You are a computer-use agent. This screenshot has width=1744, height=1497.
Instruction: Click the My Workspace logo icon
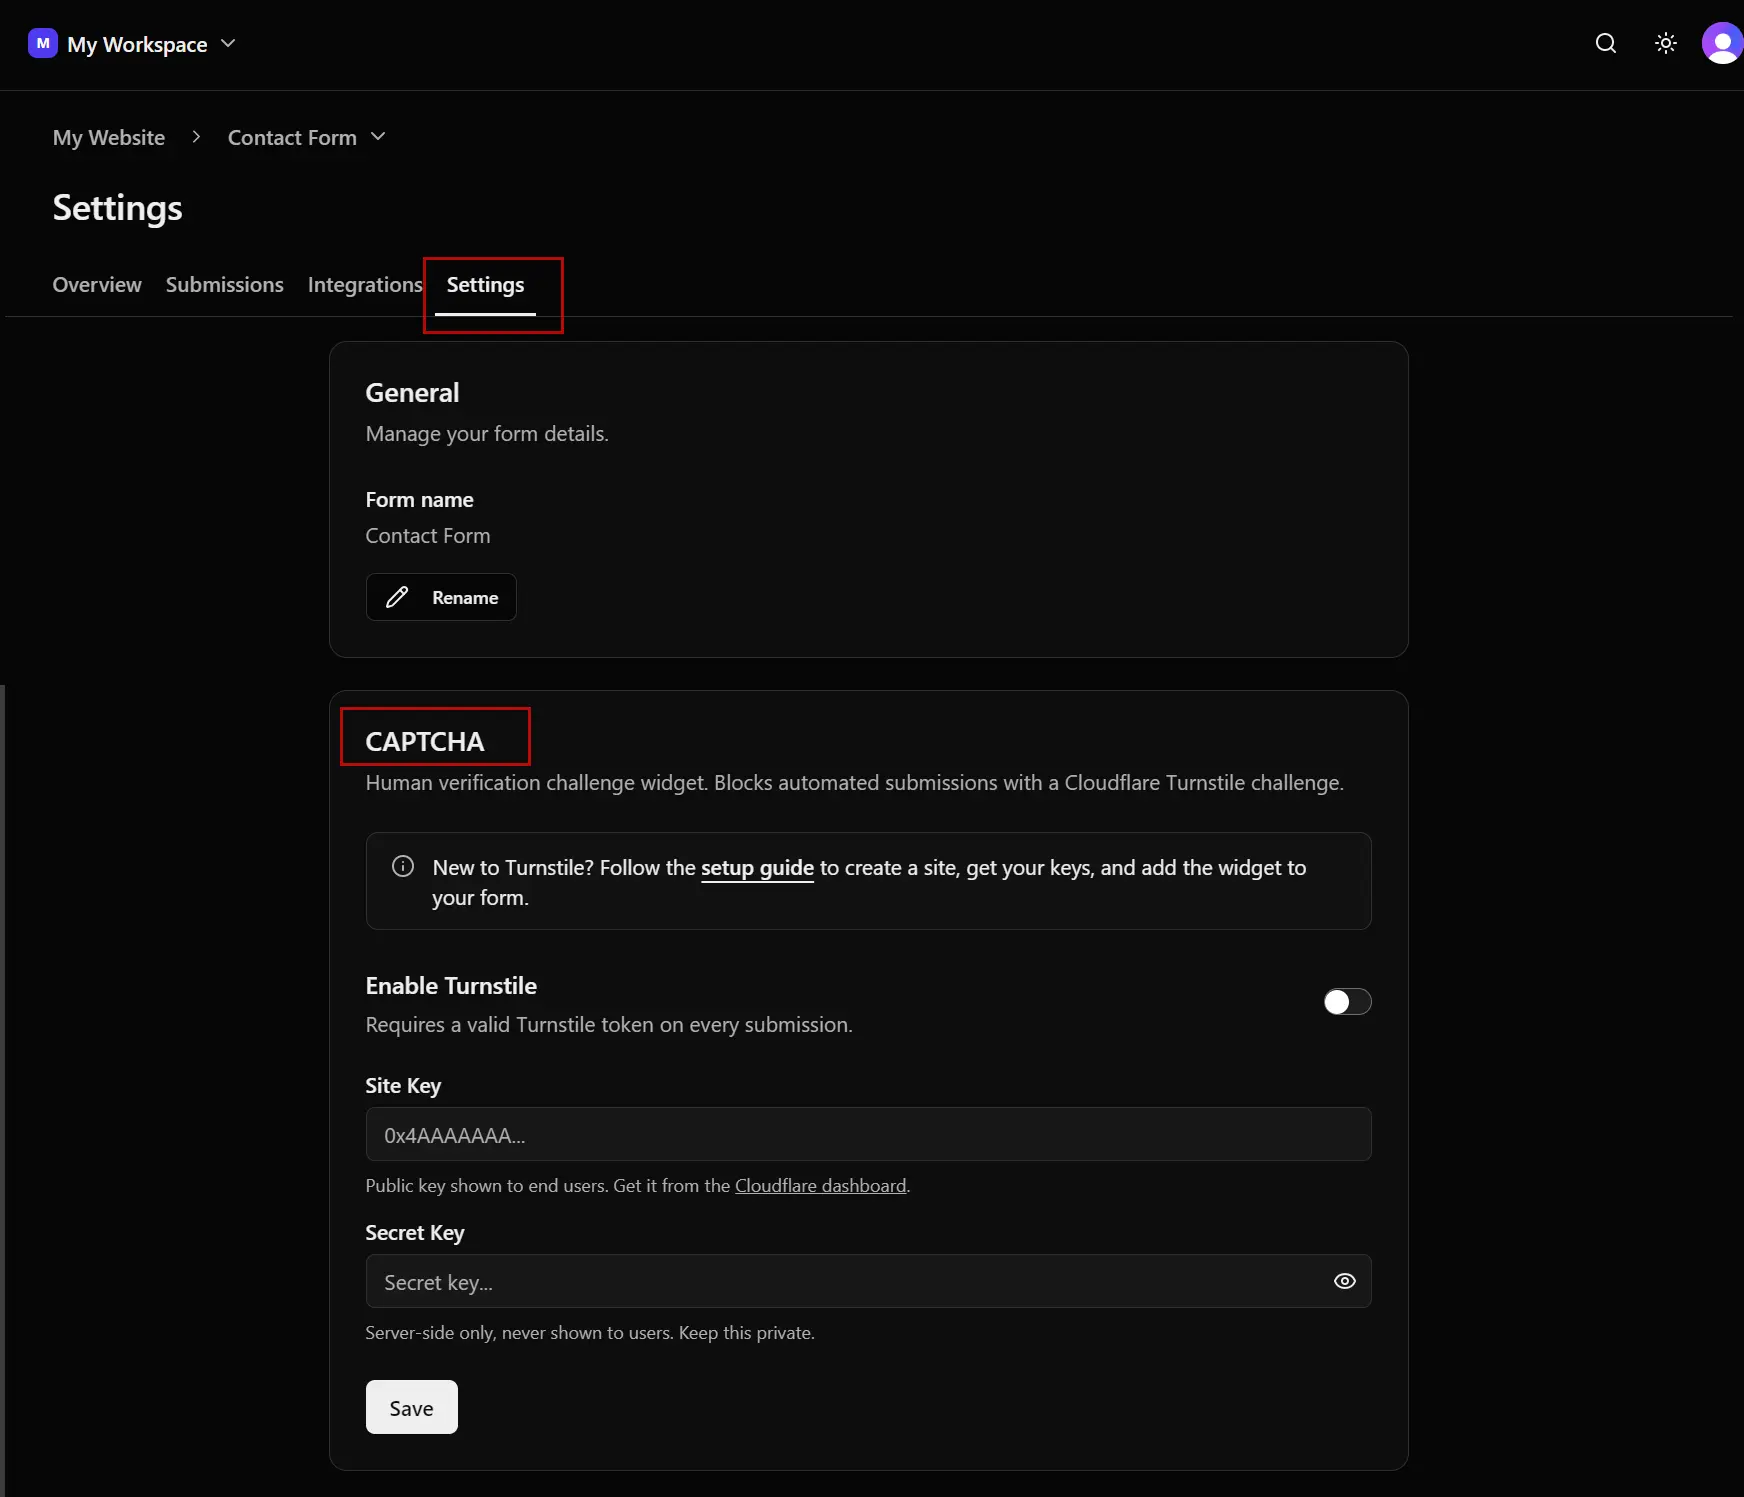(42, 43)
